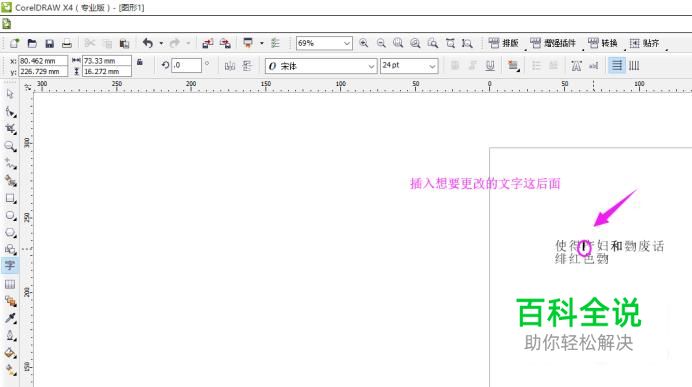The image size is (692, 387).
Task: Select the Text tool (字)
Action: (x=10, y=266)
